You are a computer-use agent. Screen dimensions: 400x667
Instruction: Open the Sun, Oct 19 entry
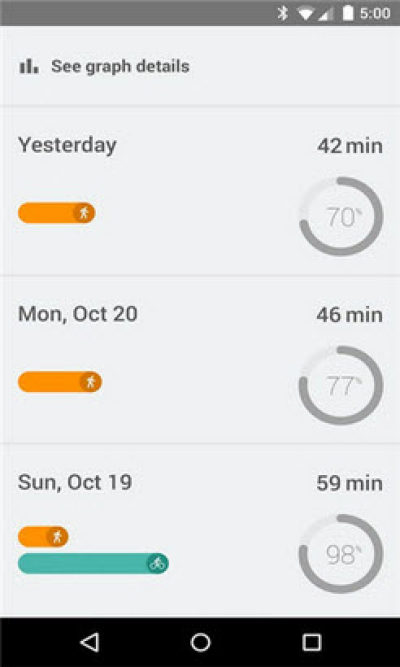click(x=200, y=531)
